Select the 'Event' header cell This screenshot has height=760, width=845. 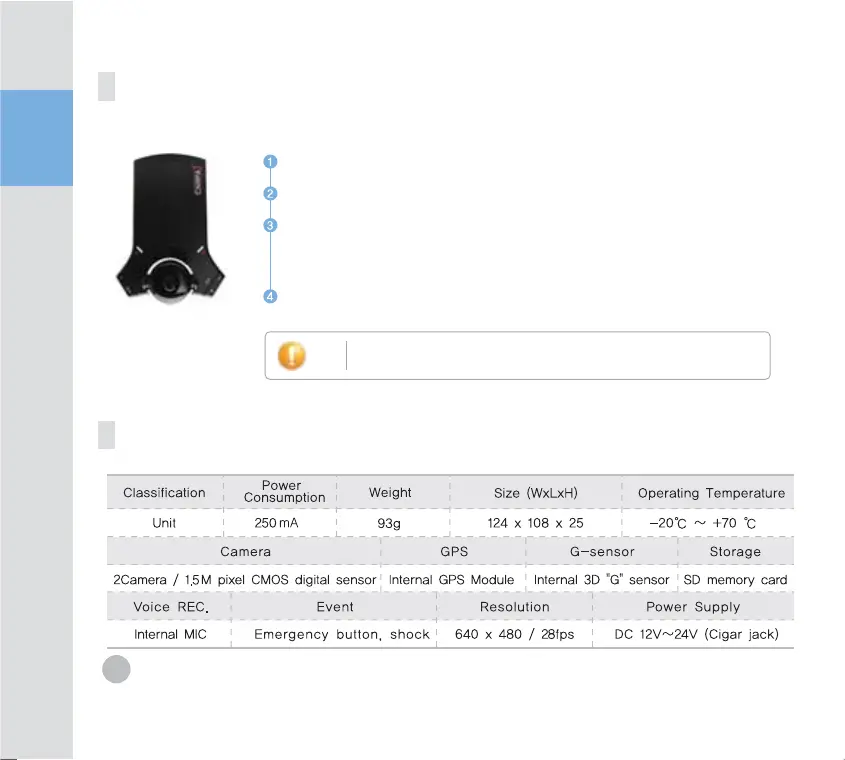[334, 607]
